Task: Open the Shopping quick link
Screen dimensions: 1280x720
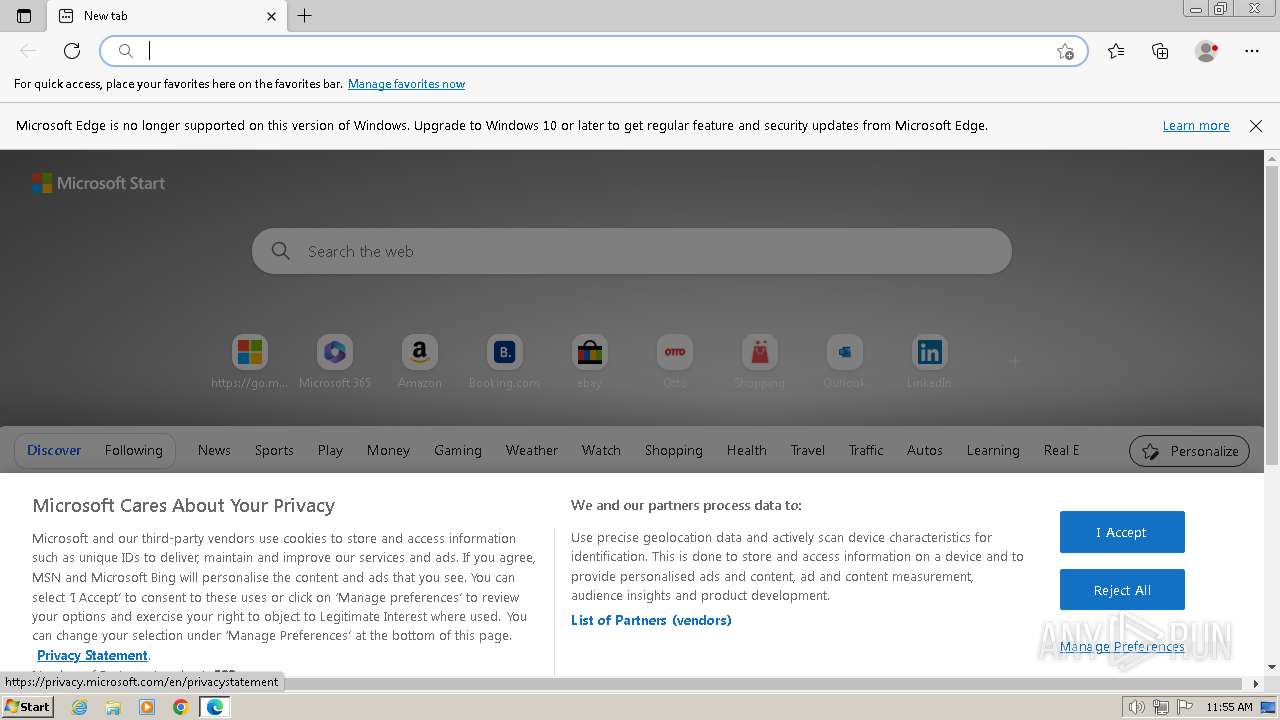Action: coord(759,362)
